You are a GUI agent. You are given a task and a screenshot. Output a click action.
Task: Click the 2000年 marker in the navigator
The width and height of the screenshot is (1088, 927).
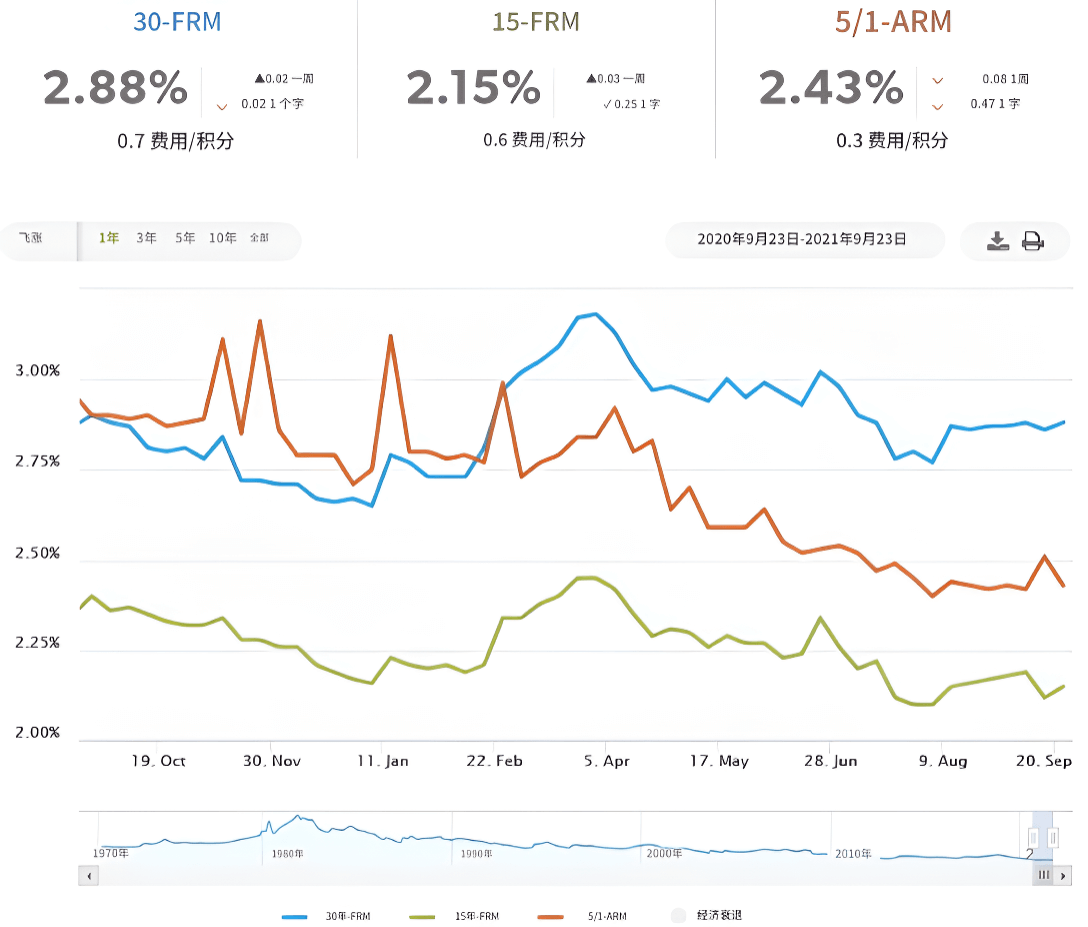point(664,853)
